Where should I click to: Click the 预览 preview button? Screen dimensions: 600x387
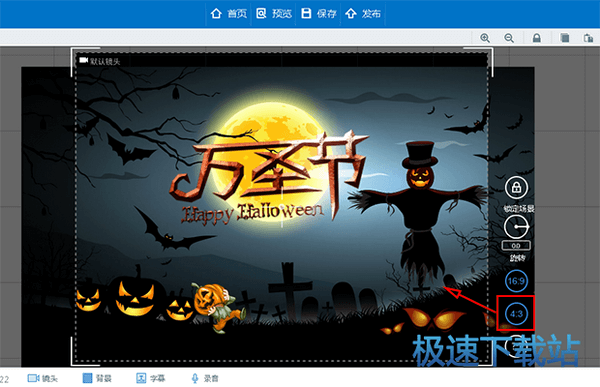[274, 14]
